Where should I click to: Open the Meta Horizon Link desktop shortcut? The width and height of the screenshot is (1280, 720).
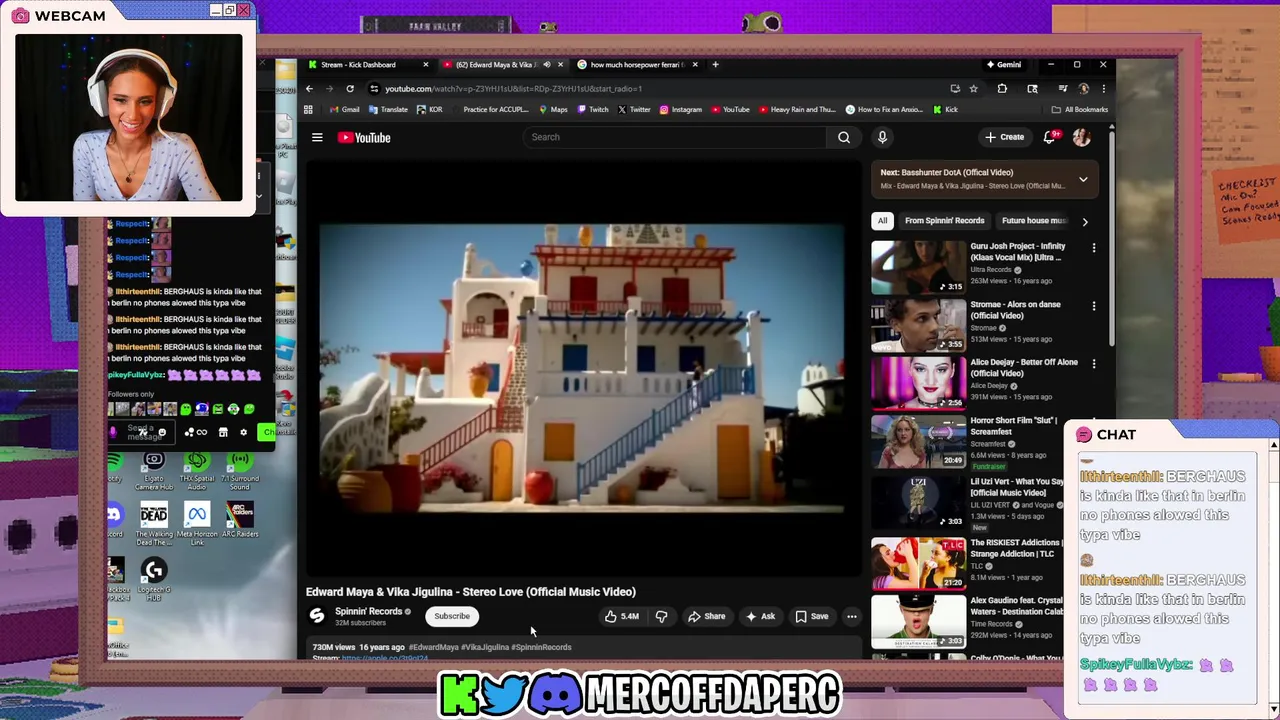pyautogui.click(x=197, y=525)
